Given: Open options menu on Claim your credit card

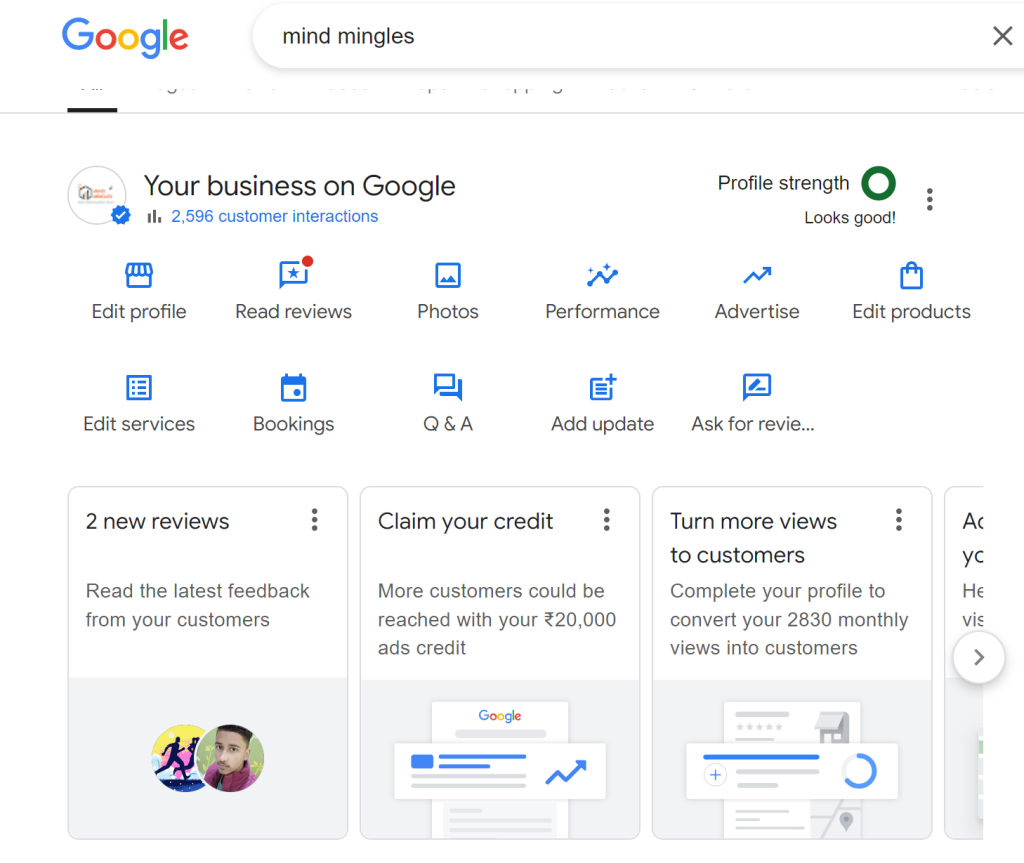Looking at the screenshot, I should 607,520.
